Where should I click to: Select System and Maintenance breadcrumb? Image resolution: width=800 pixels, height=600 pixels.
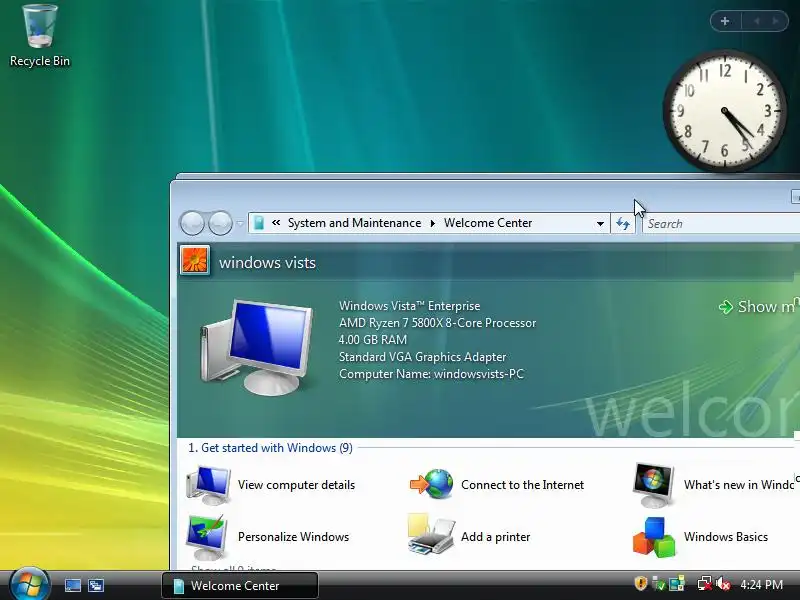point(354,223)
